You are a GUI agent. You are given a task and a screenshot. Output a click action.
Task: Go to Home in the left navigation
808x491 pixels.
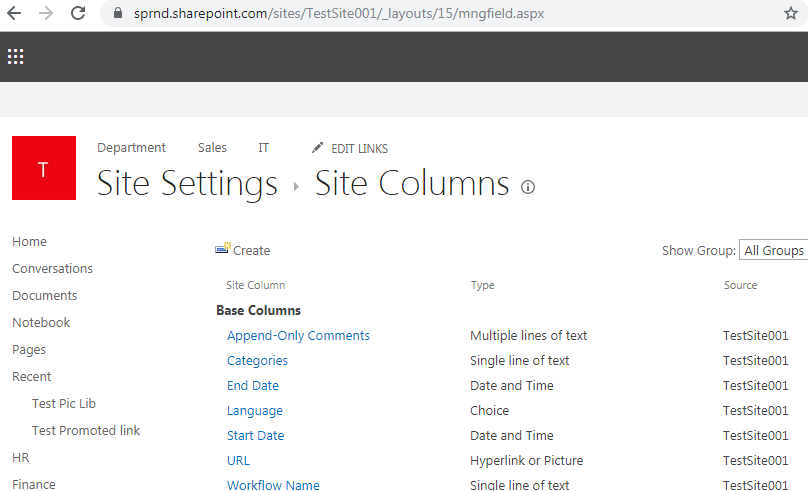(x=29, y=242)
